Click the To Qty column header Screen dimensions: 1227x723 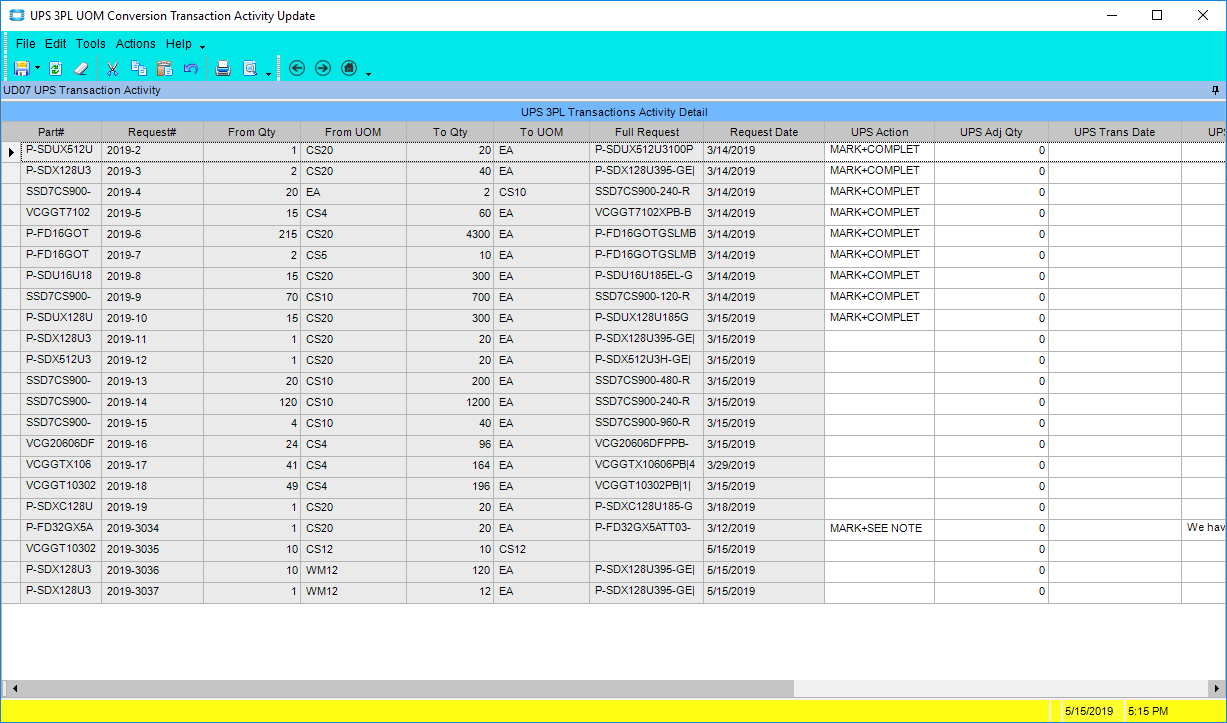tap(450, 132)
